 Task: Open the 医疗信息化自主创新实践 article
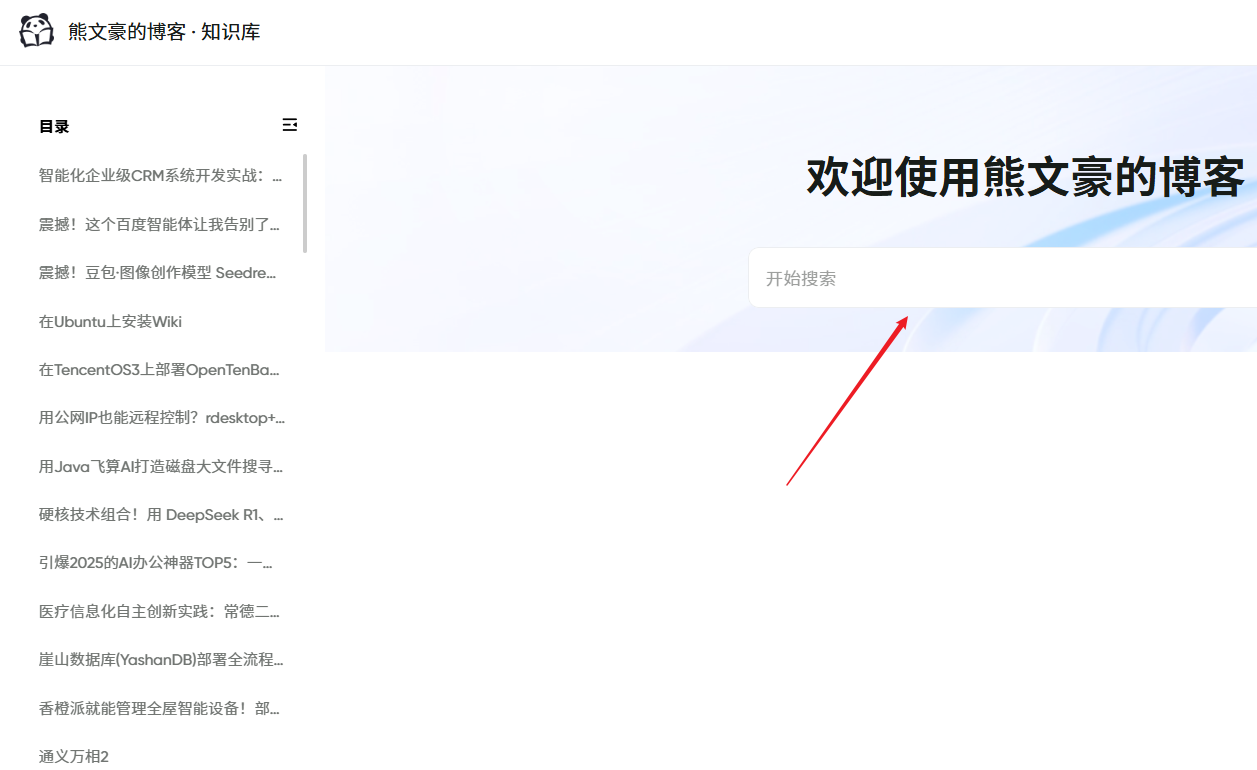tap(158, 611)
